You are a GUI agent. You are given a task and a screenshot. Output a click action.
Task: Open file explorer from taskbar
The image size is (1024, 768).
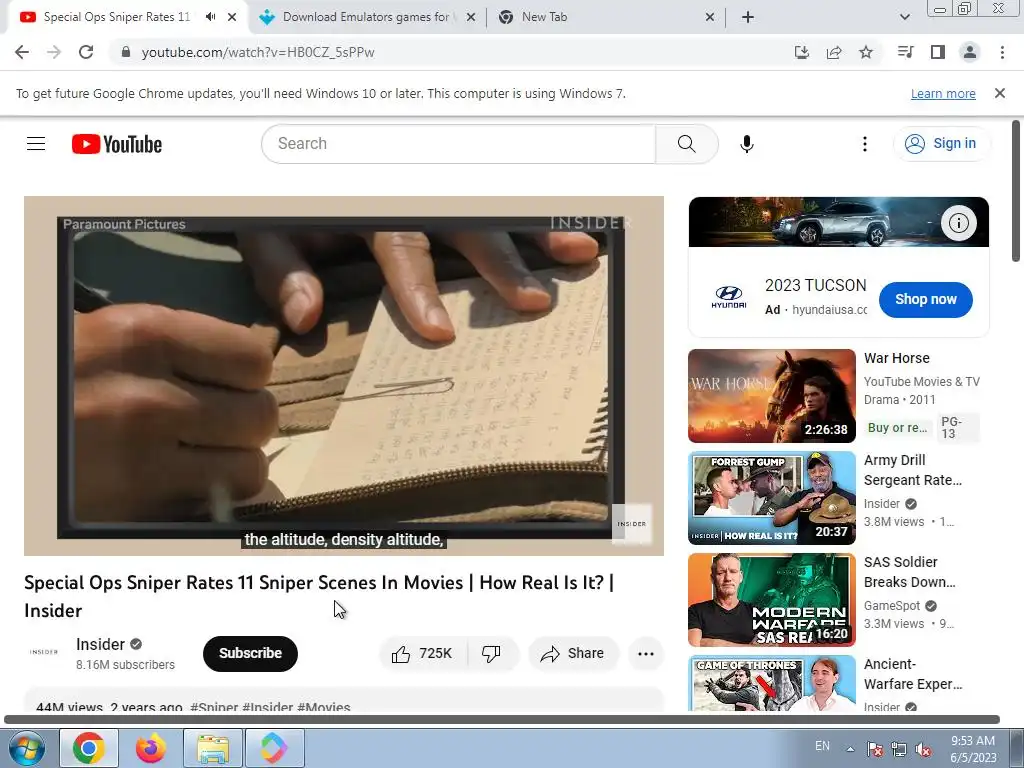(214, 748)
